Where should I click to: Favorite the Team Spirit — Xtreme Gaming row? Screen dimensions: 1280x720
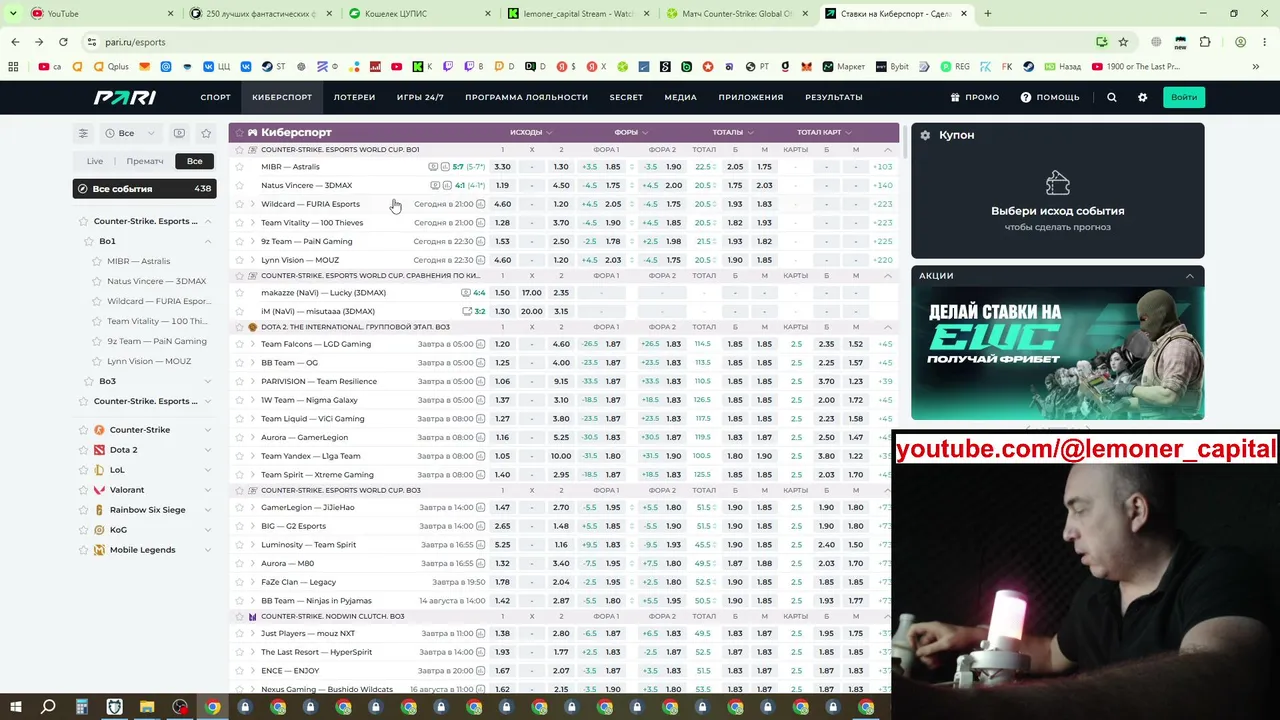pos(239,475)
